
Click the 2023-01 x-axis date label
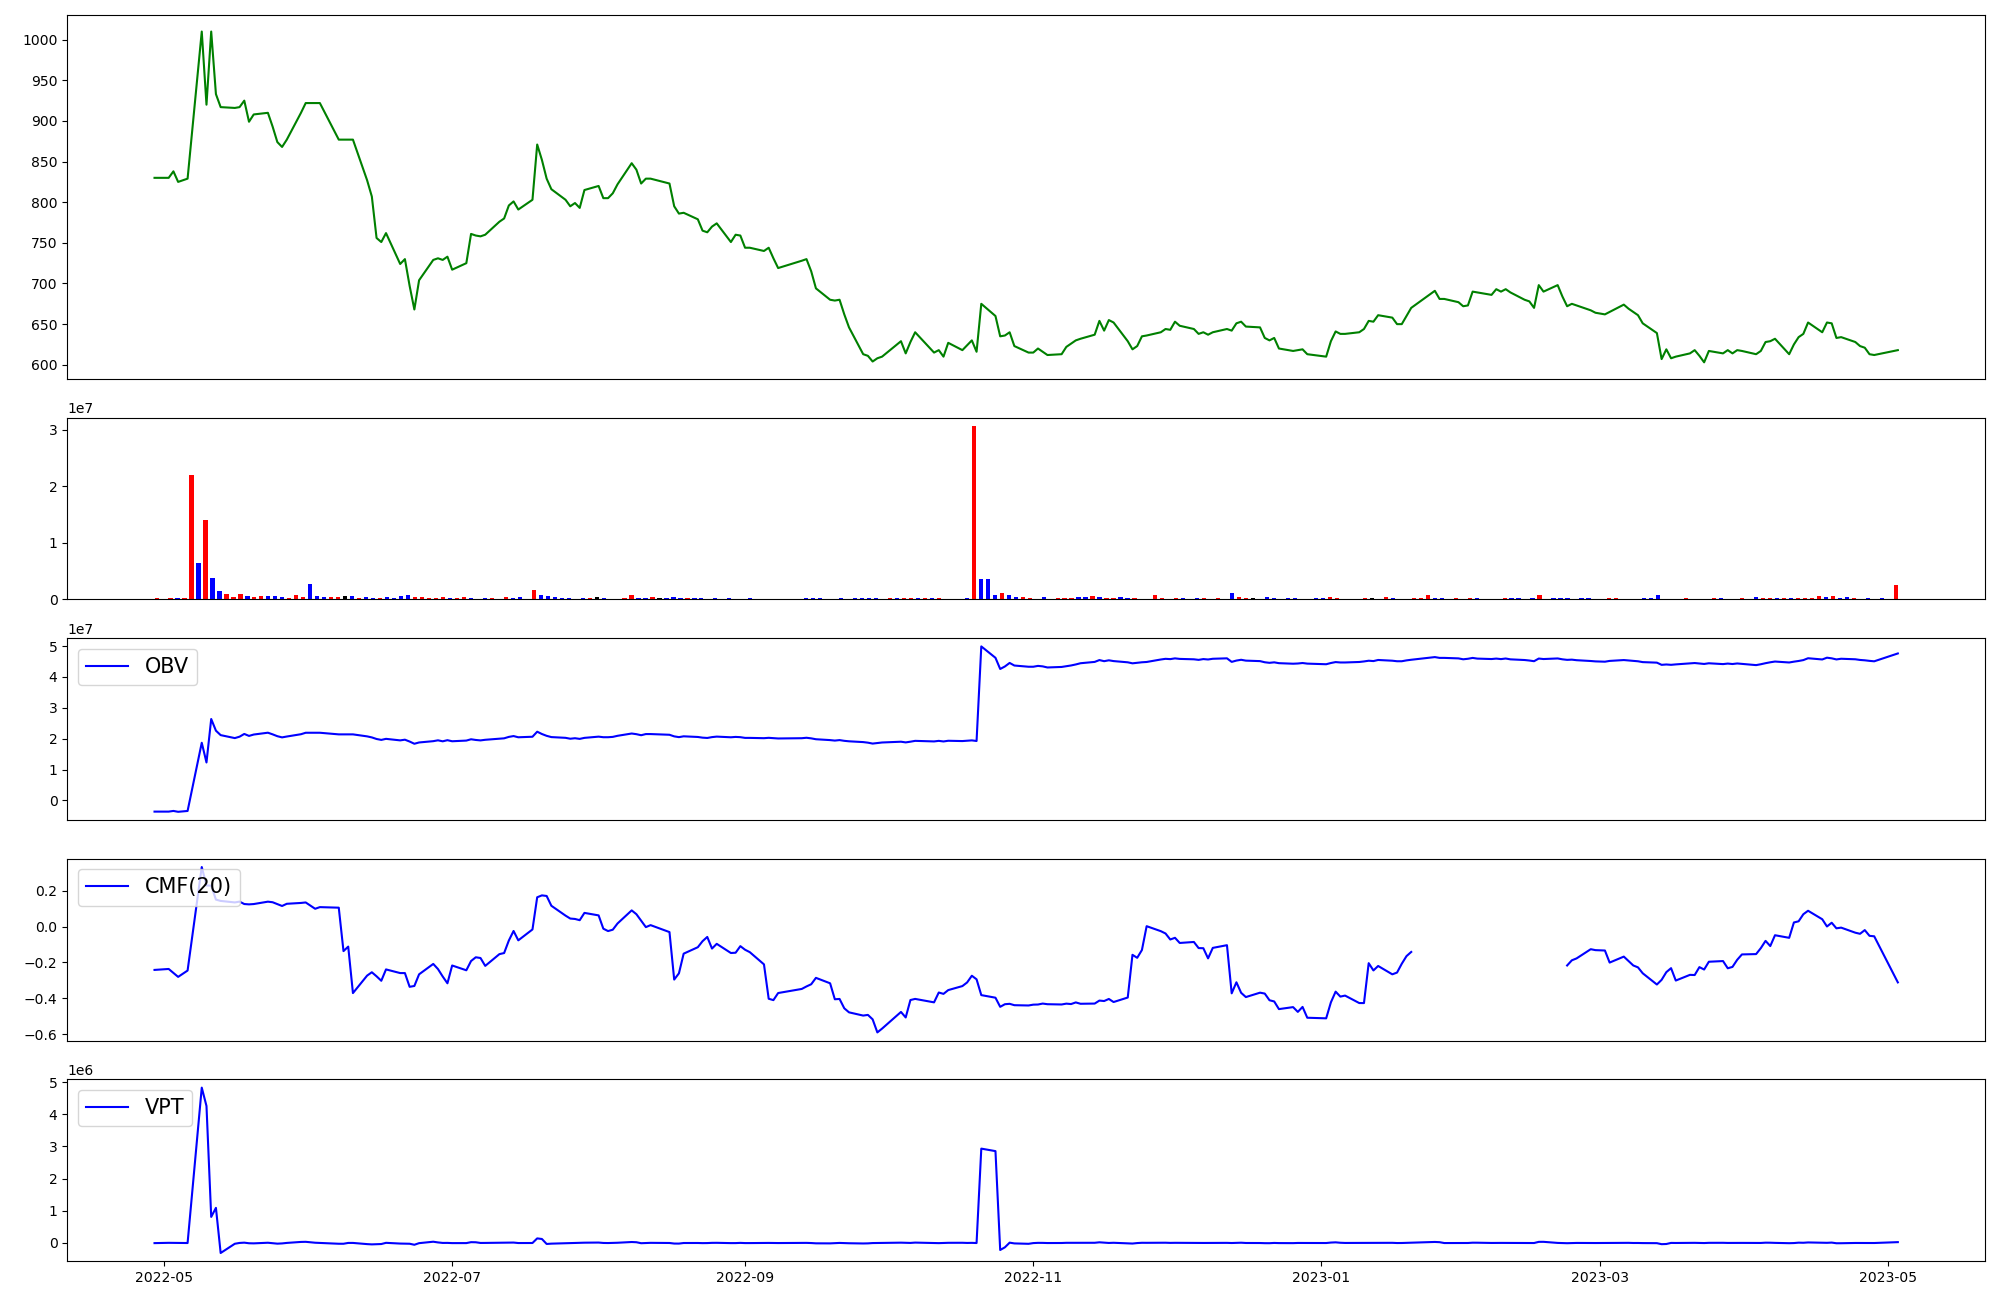[1322, 1277]
